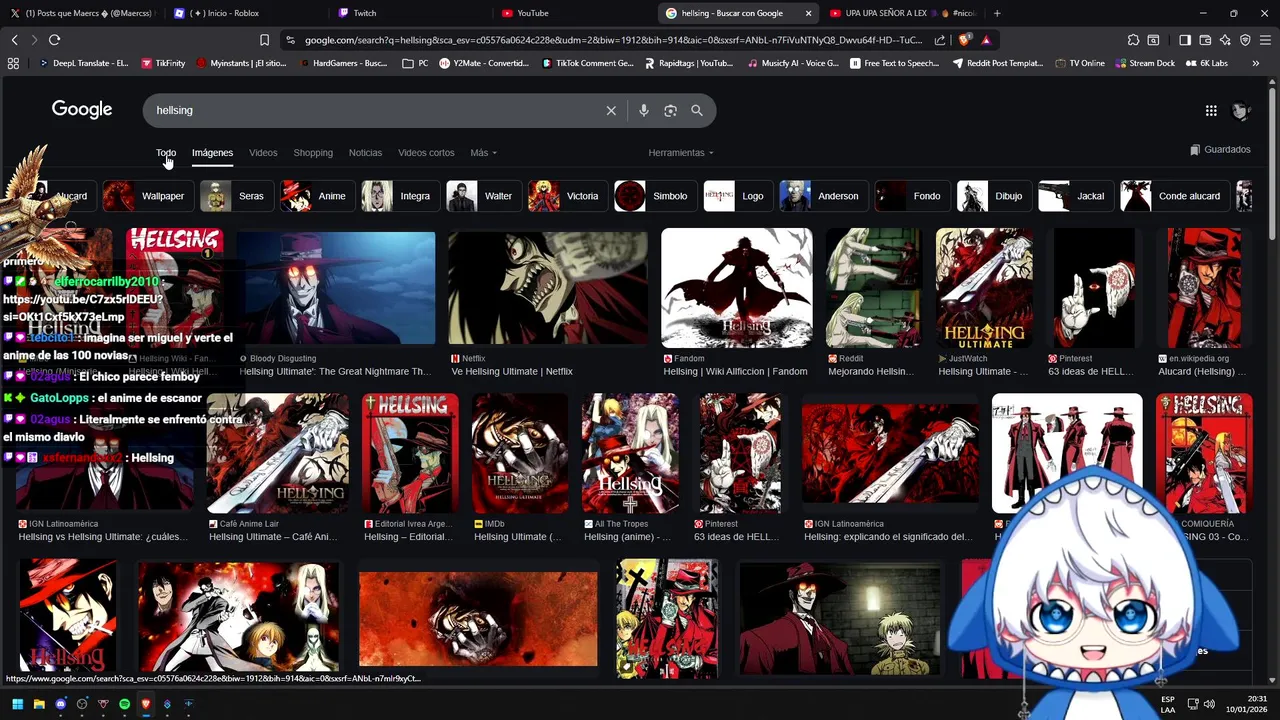This screenshot has height=720, width=1280.
Task: Open DeepL Translate bookmark
Action: pos(83,63)
